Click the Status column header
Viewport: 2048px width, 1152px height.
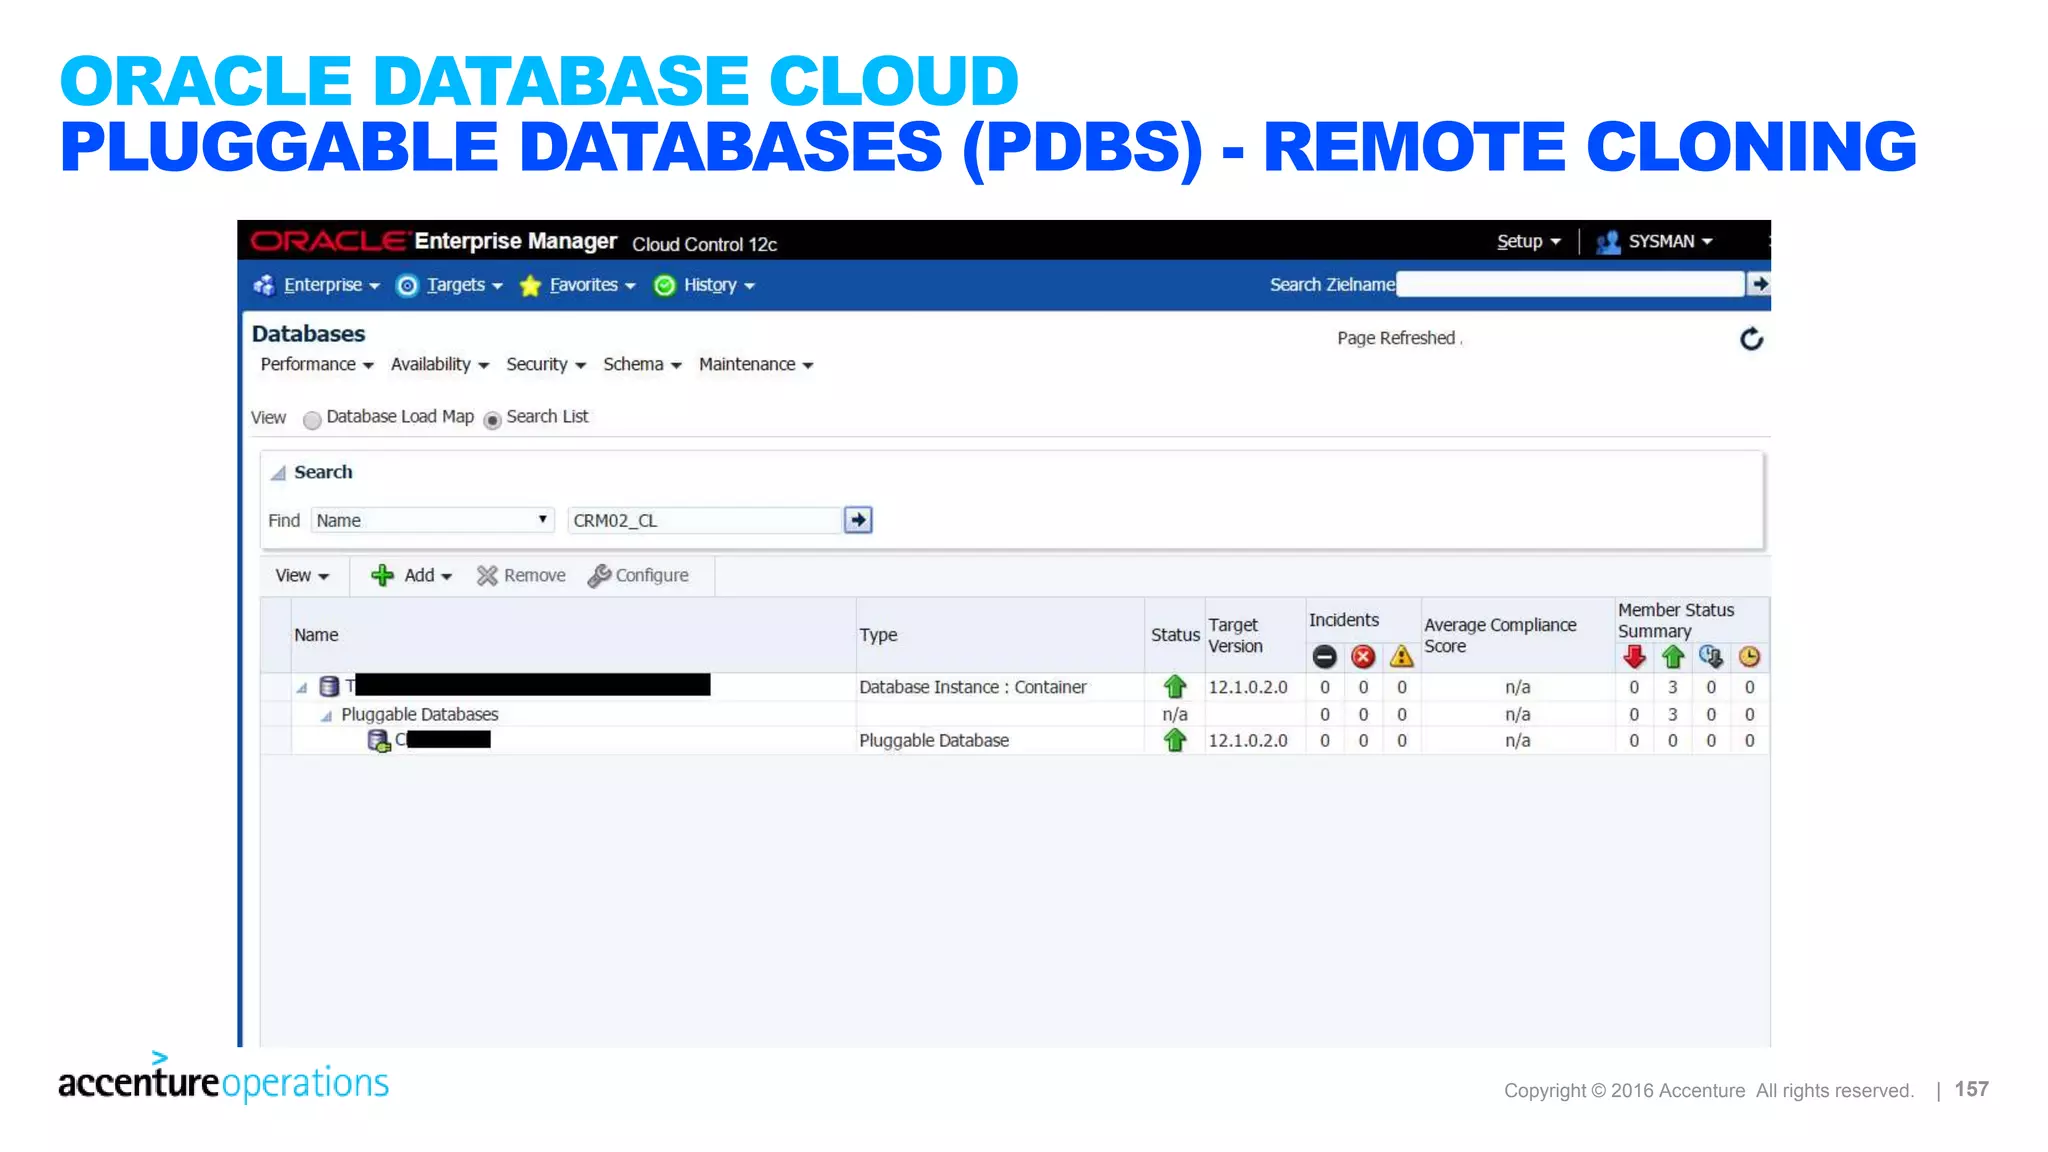(1175, 635)
